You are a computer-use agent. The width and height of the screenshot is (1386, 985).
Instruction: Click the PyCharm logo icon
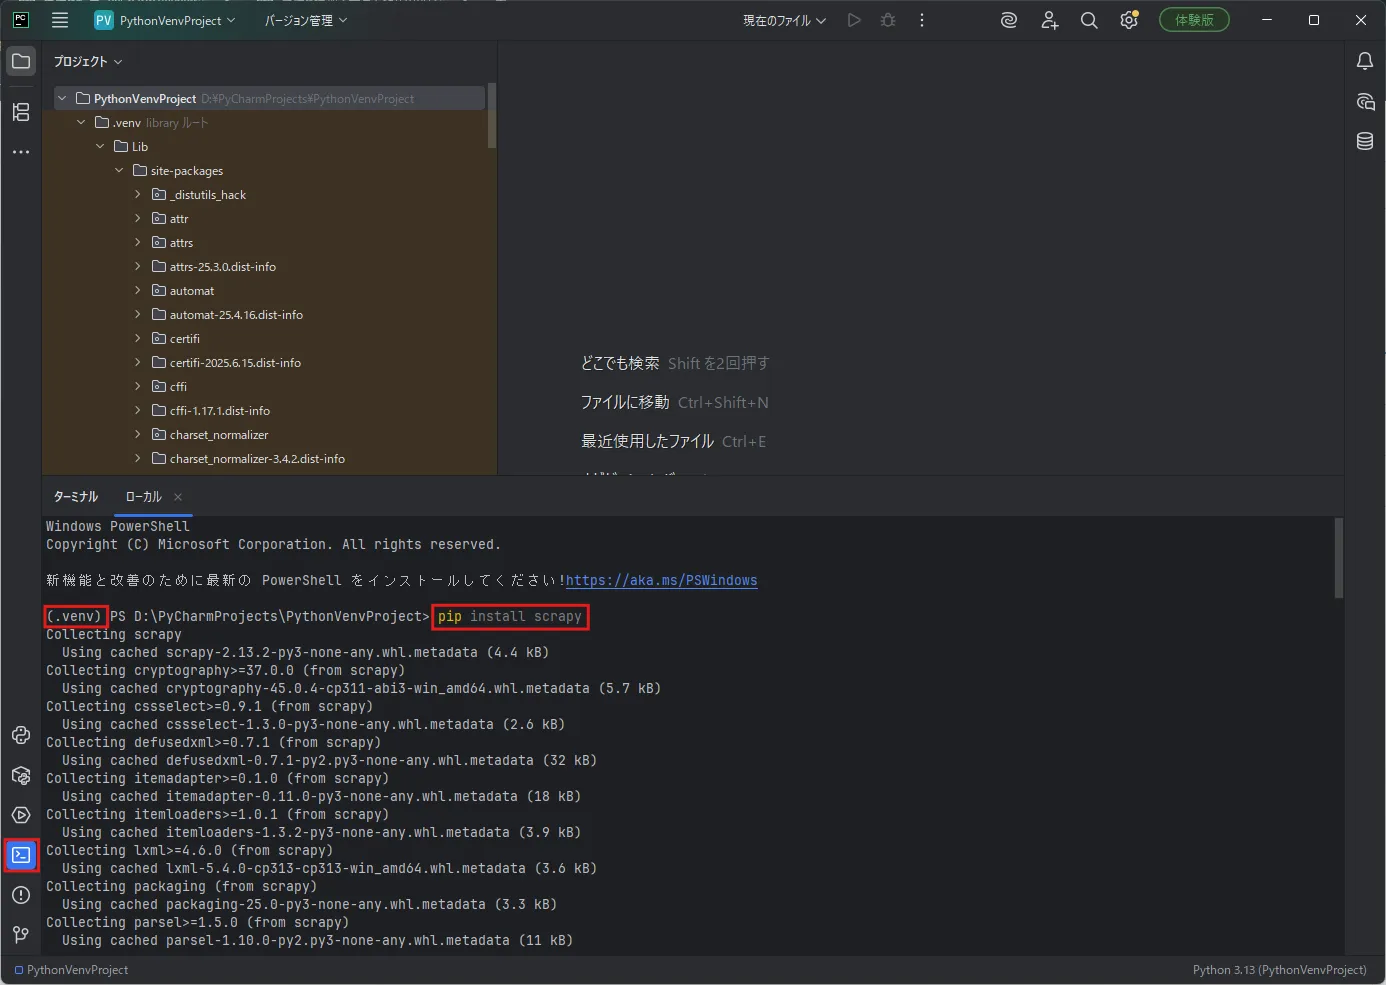tap(20, 20)
